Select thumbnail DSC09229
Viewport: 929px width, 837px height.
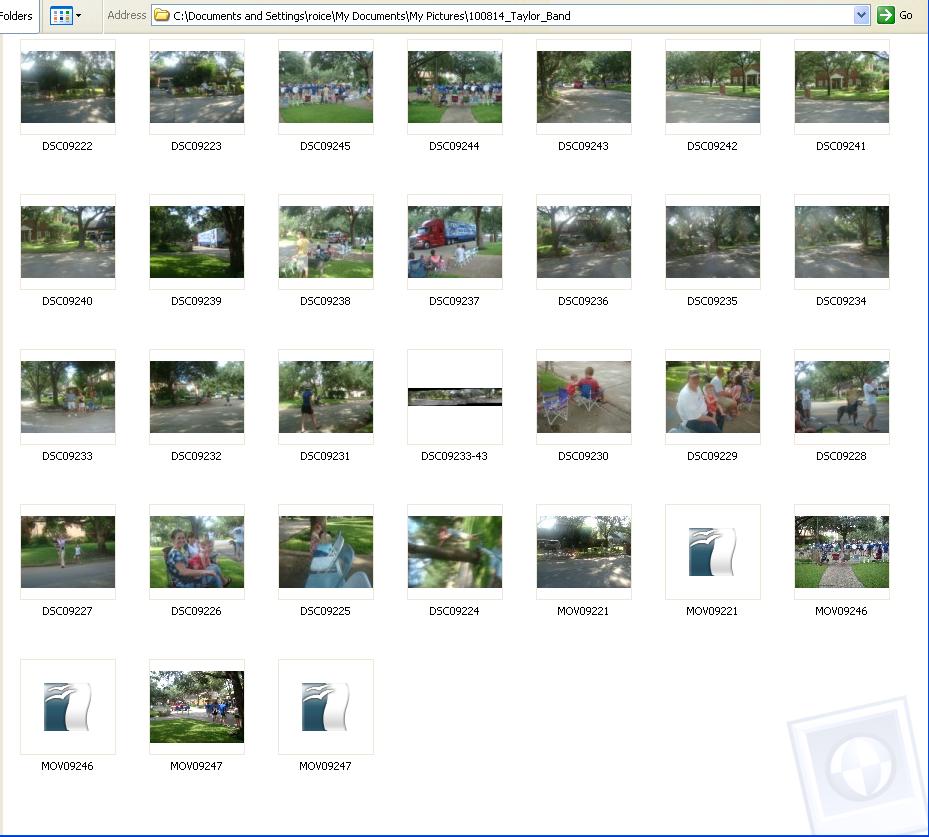713,397
